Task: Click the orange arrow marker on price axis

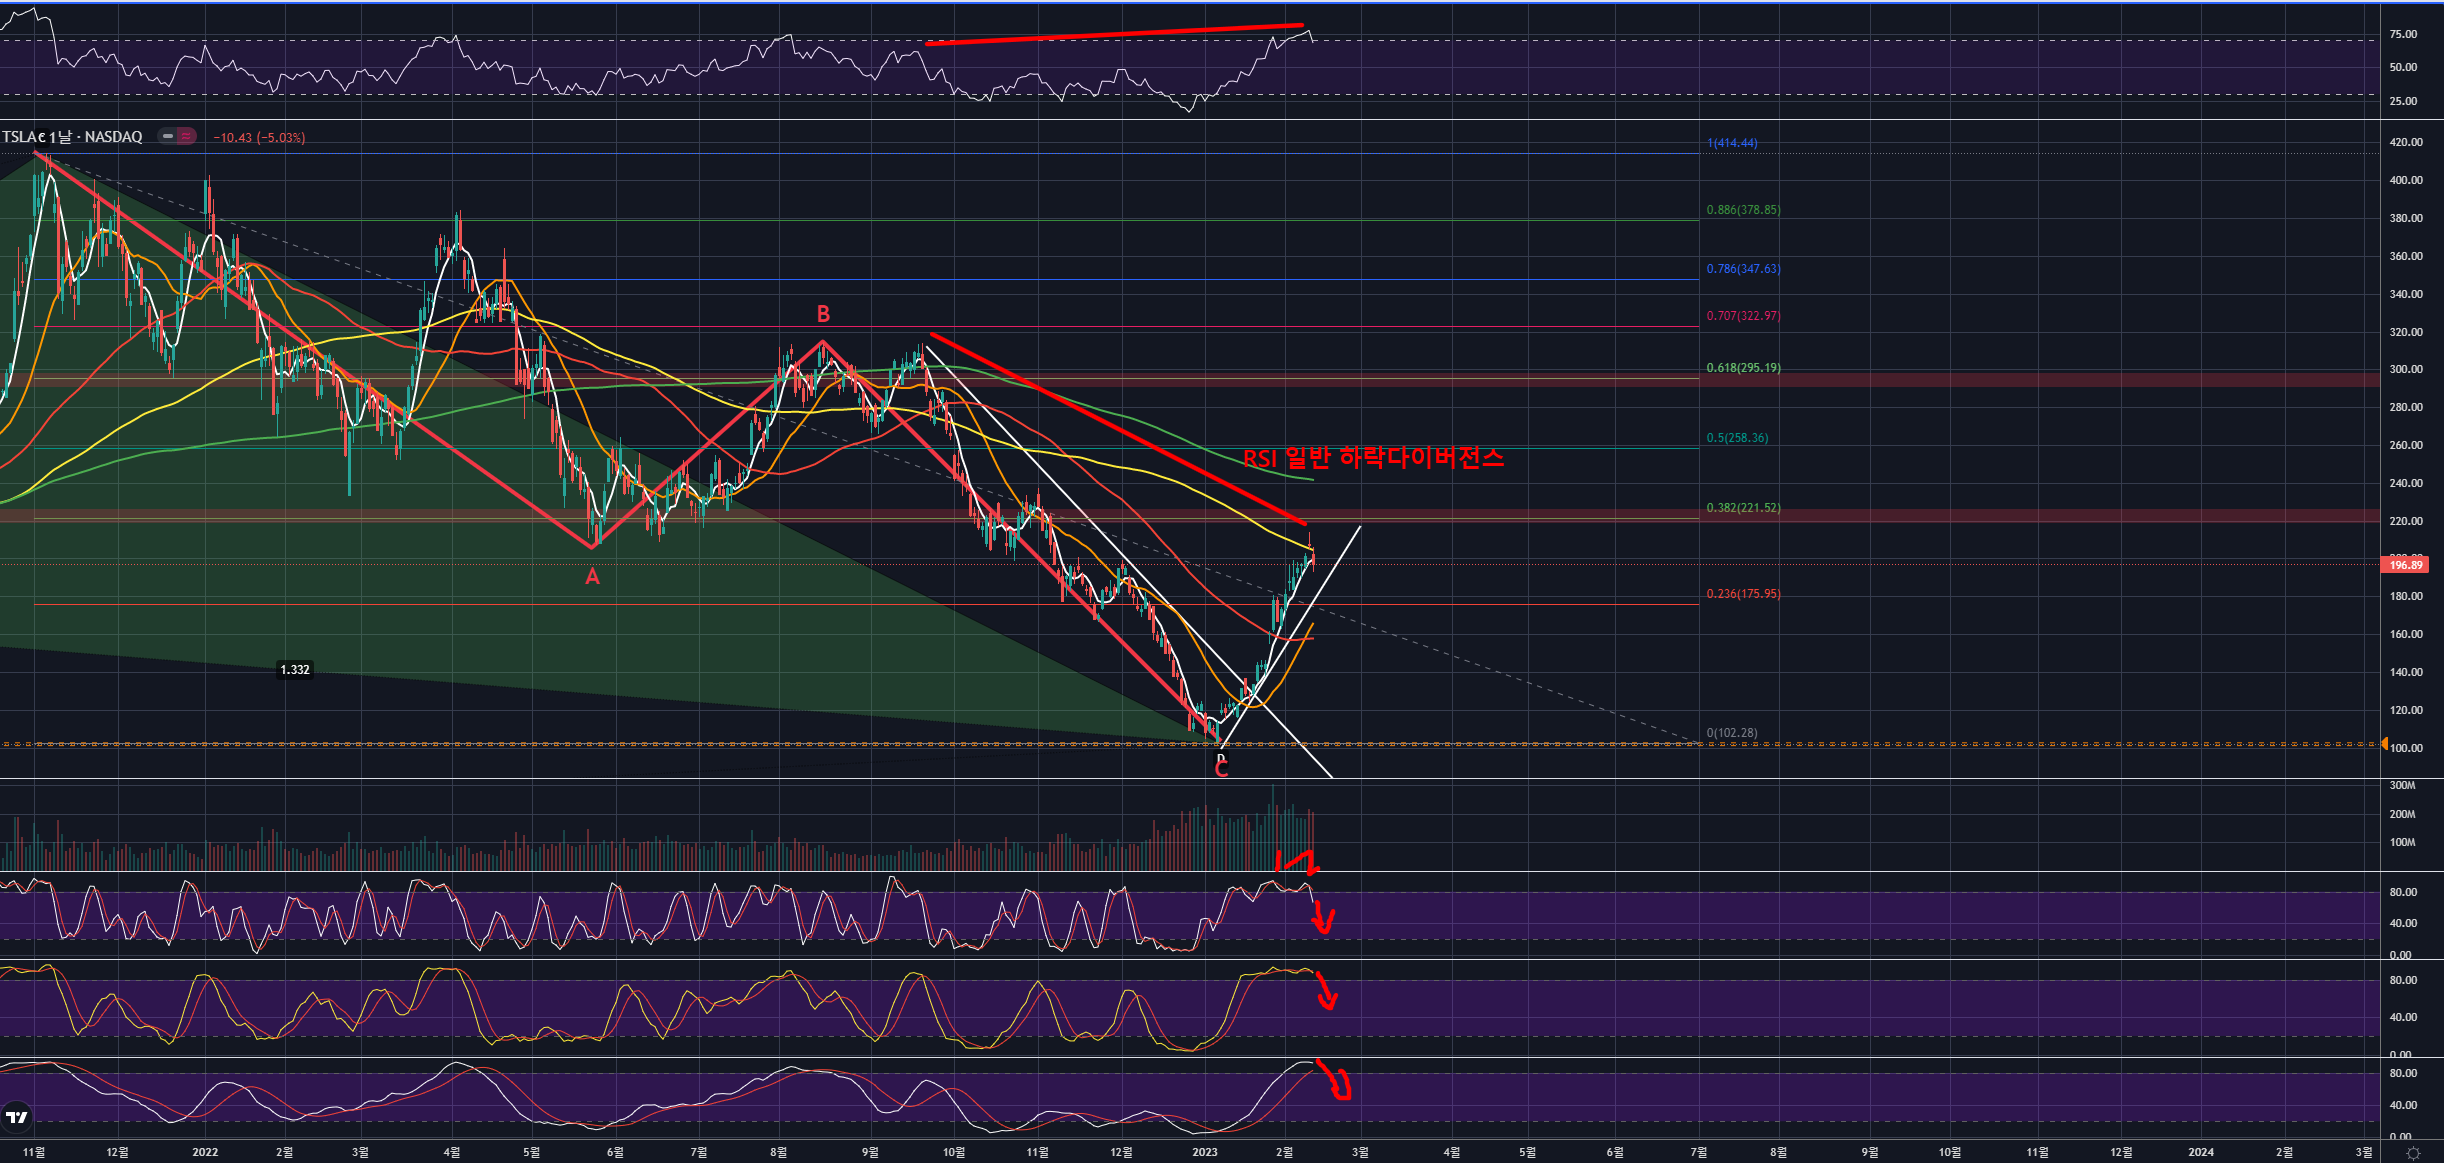Action: click(2384, 744)
